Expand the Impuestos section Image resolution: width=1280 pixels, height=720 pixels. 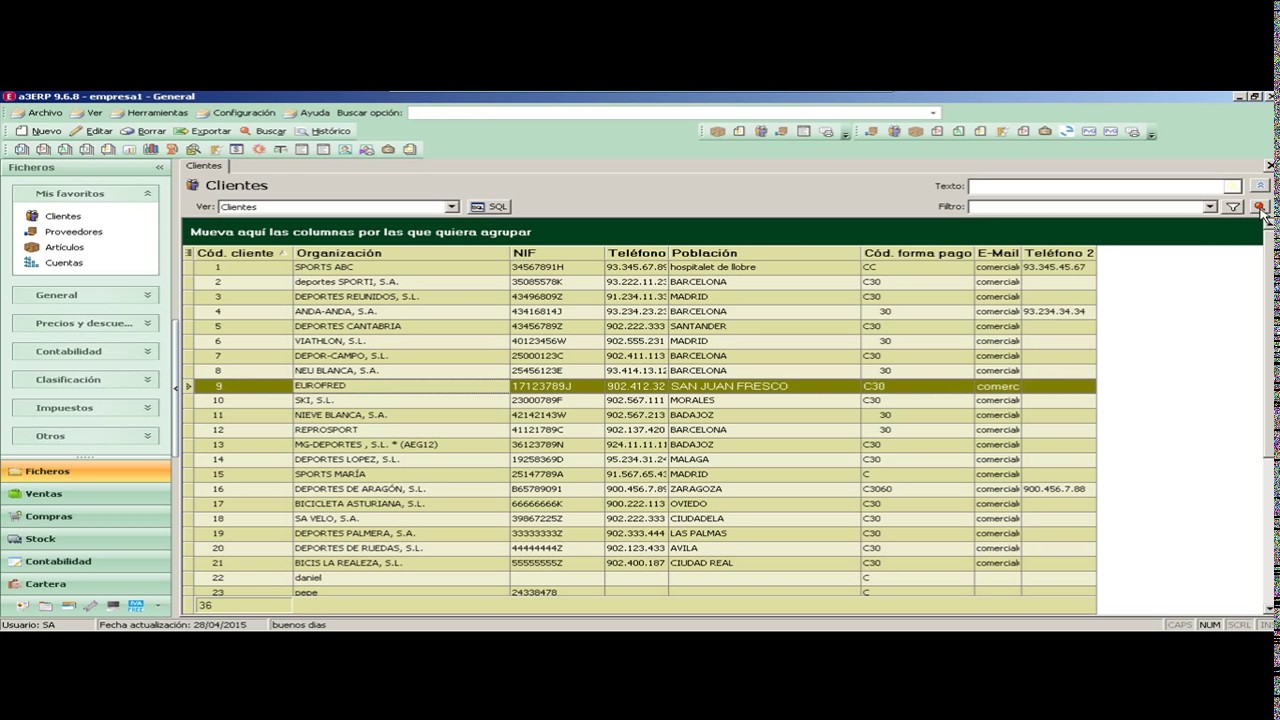pos(85,408)
